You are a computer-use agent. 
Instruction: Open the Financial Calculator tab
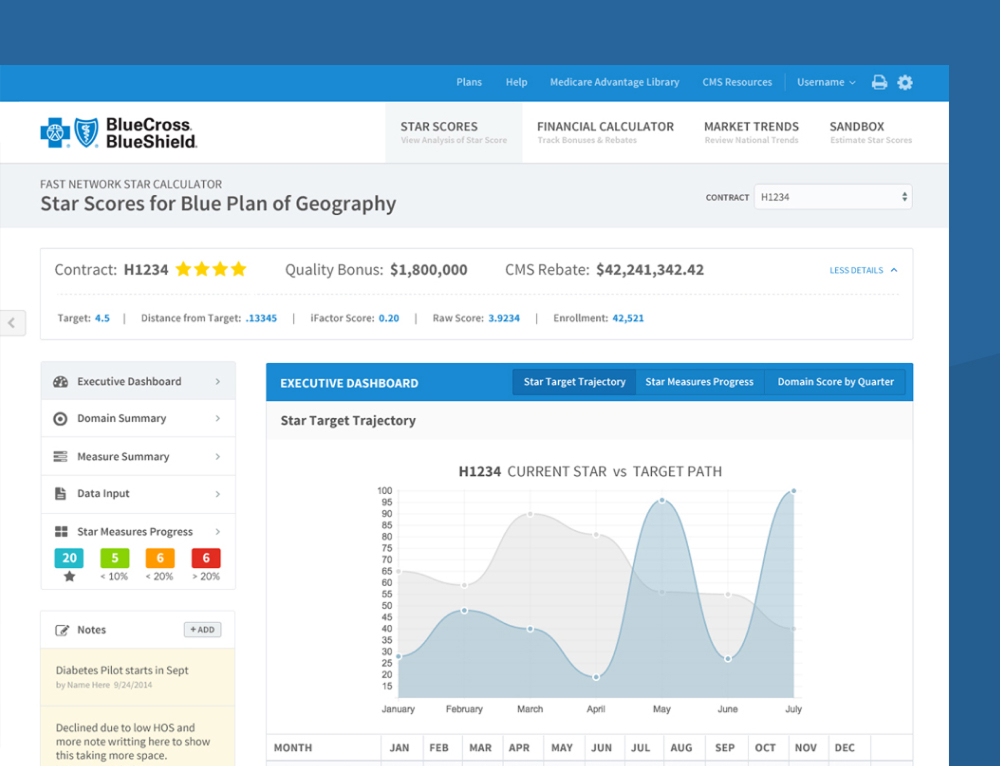pos(605,132)
